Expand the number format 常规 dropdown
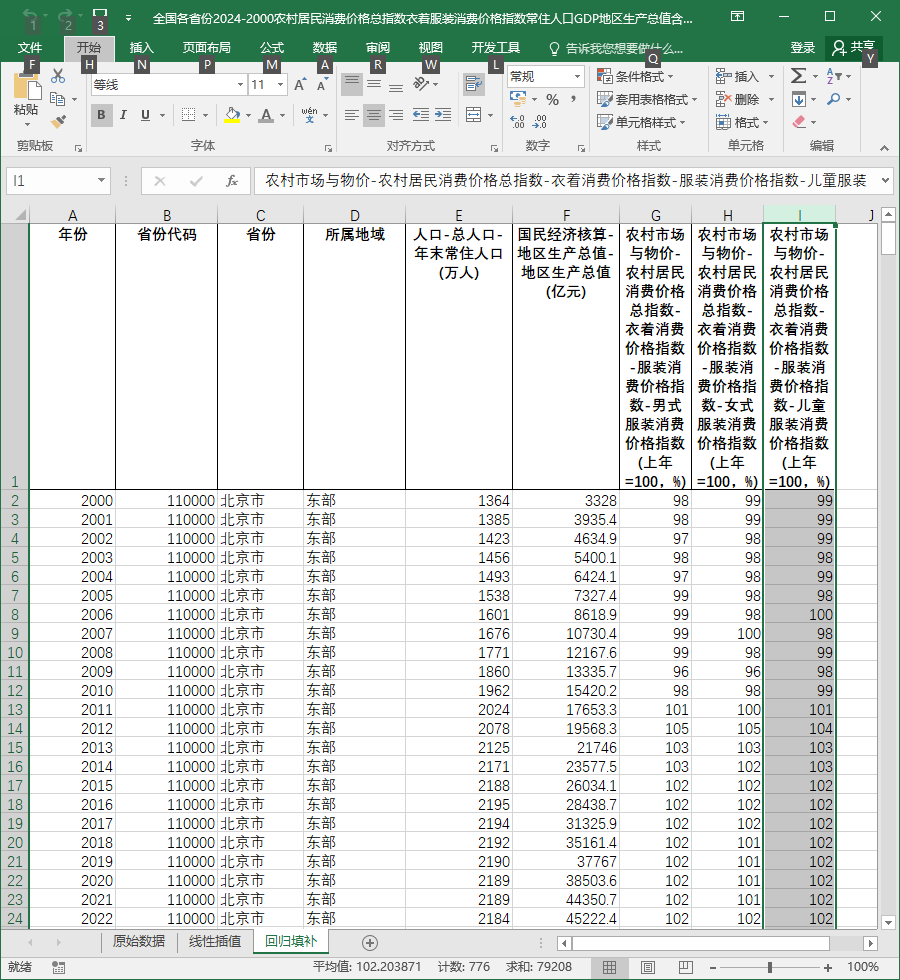 (578, 77)
